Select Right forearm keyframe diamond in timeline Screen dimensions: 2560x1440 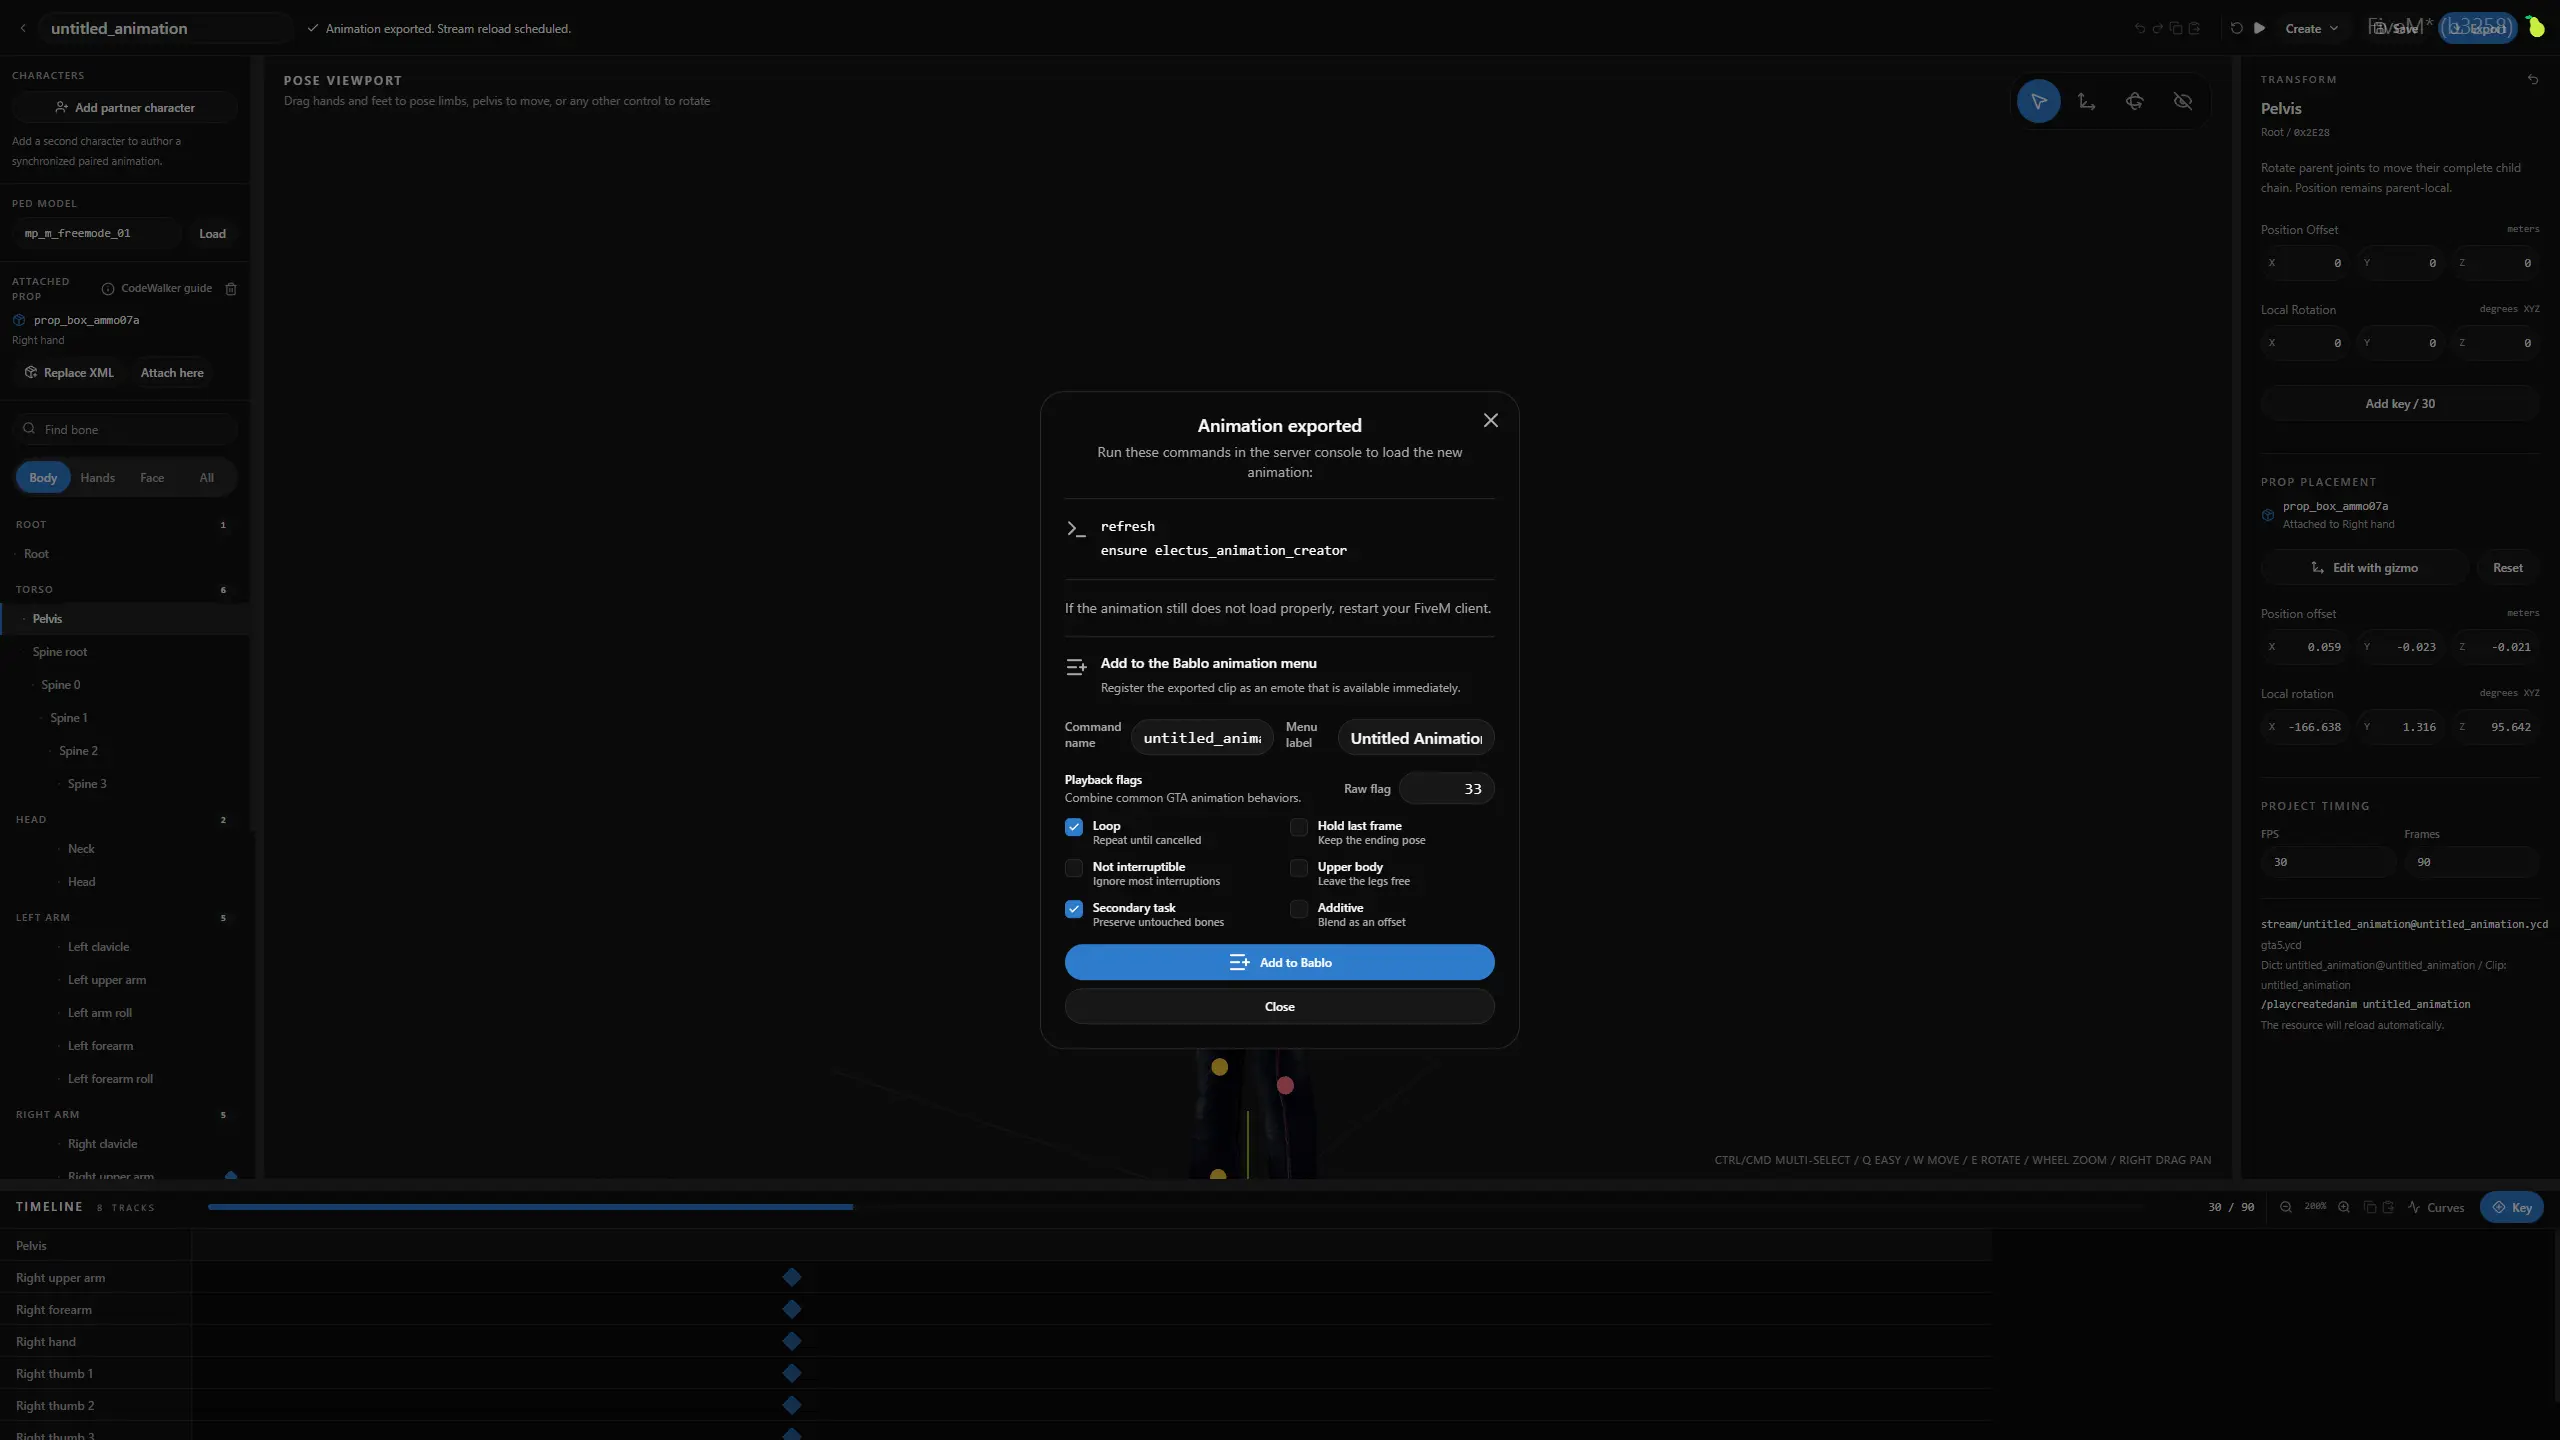point(792,1309)
